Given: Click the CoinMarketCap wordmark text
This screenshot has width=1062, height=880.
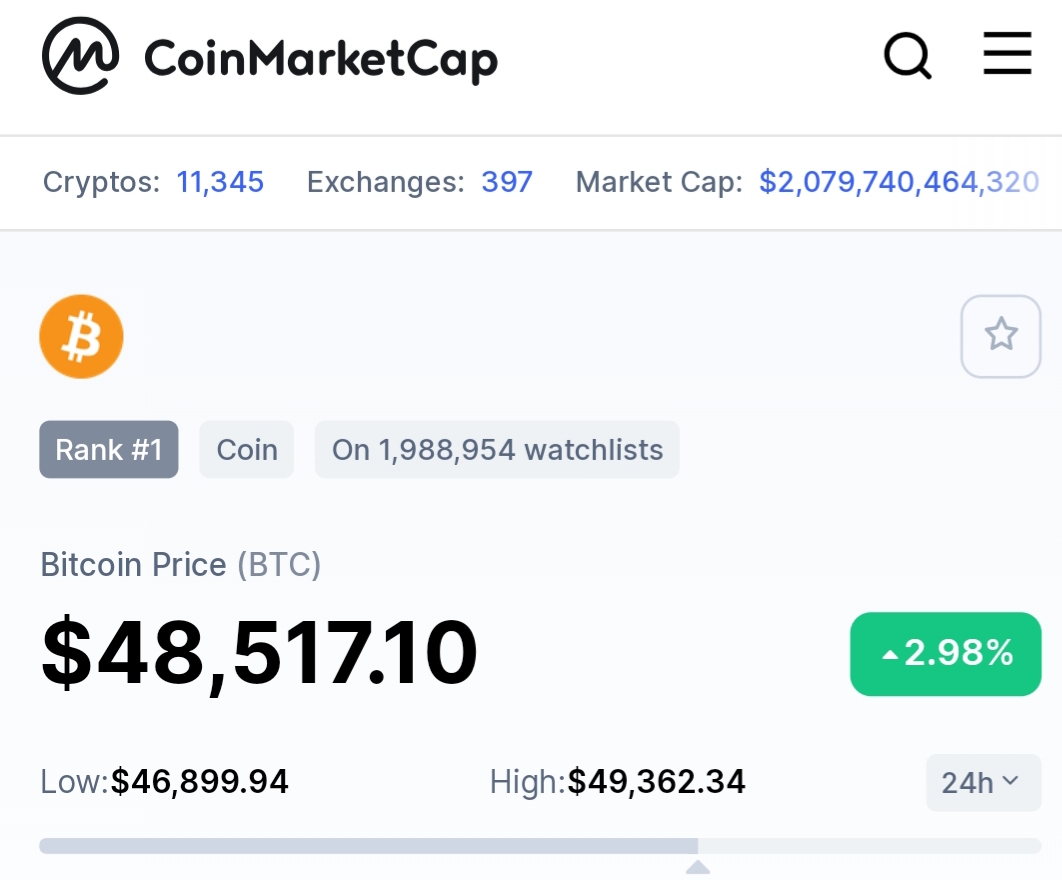Looking at the screenshot, I should click(x=321, y=60).
